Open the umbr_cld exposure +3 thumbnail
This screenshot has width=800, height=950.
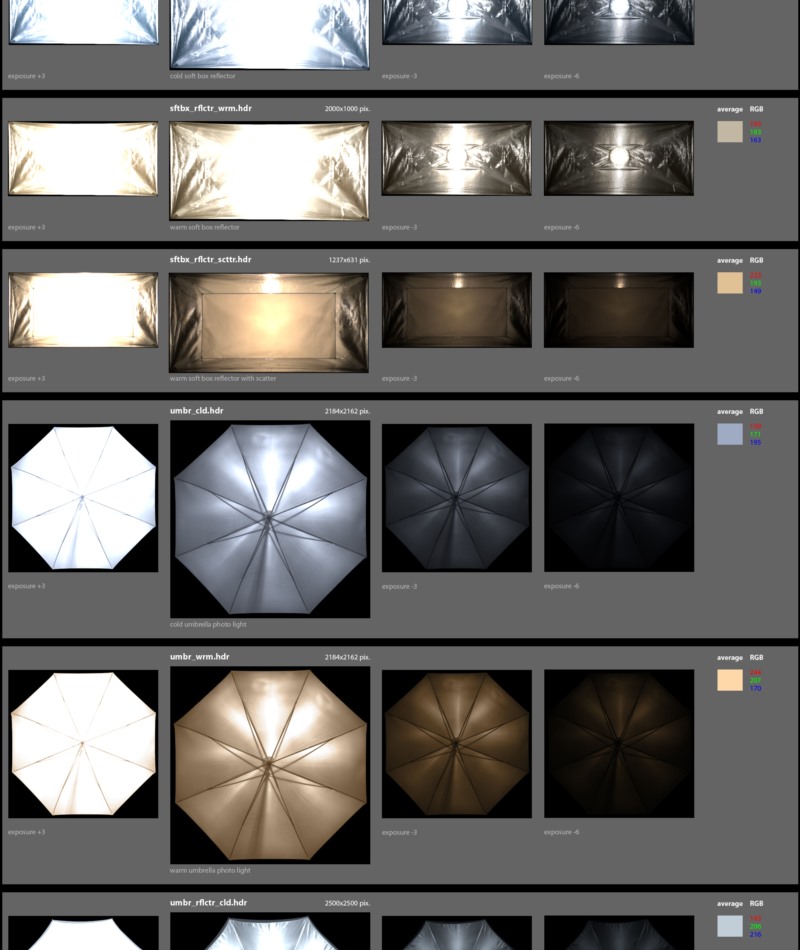[83, 497]
